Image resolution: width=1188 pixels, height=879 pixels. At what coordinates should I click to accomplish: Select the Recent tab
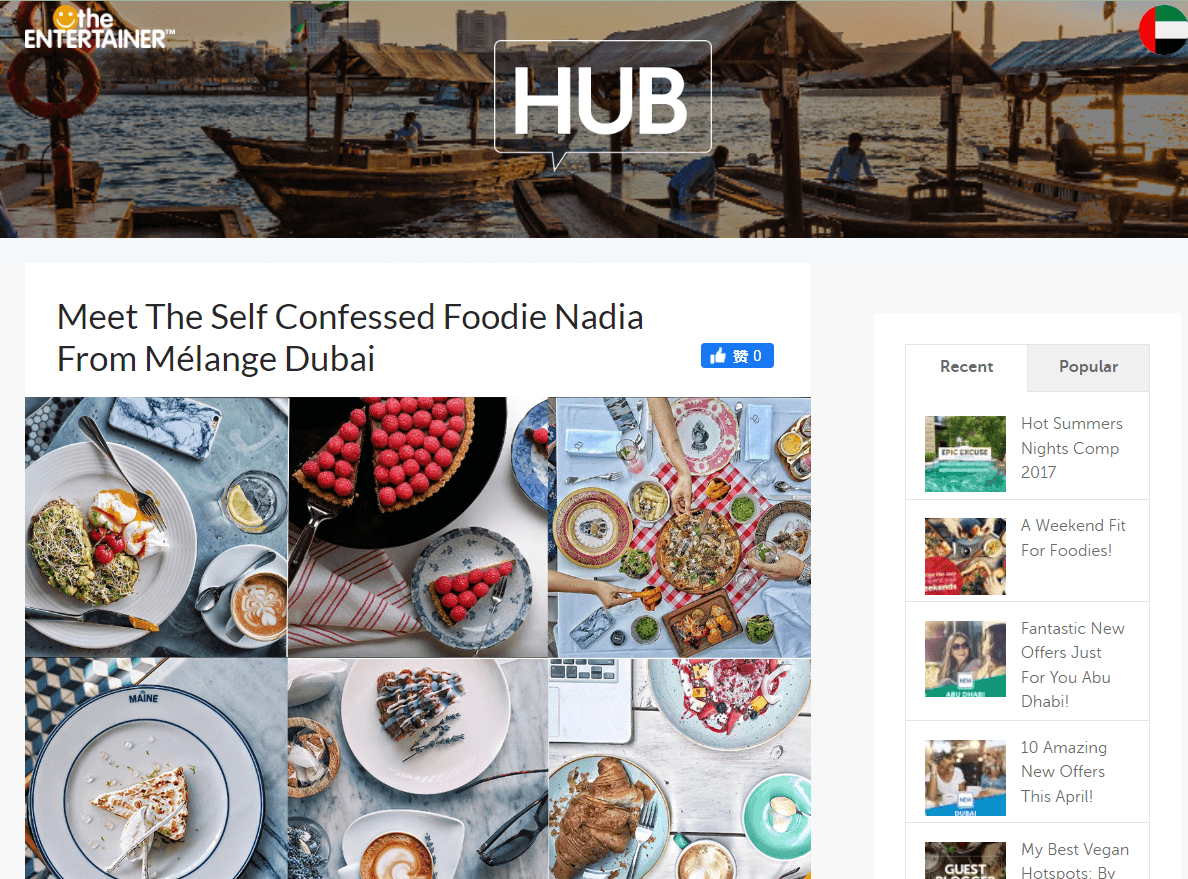click(966, 367)
